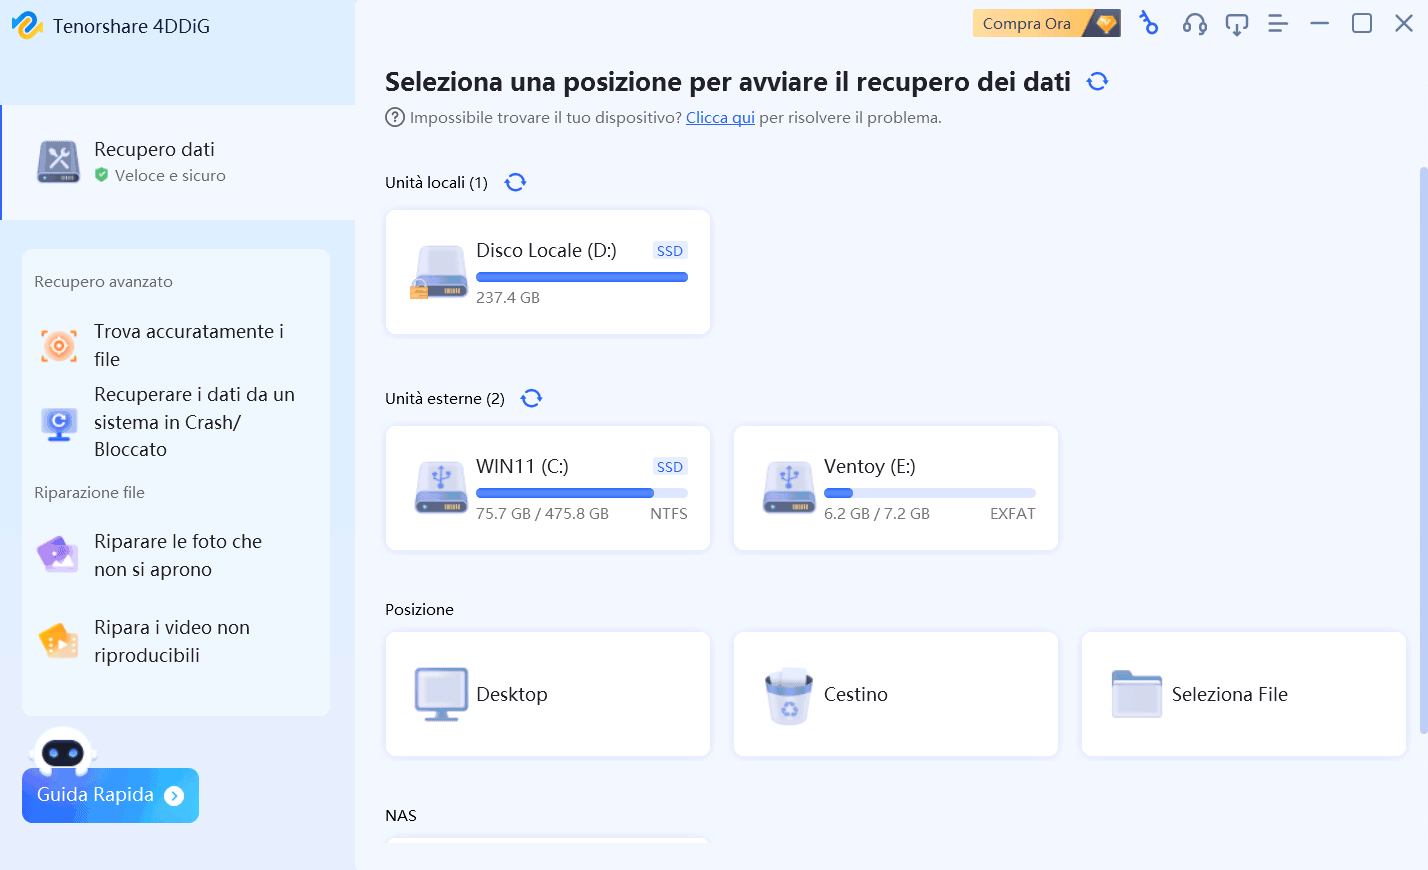Choose the Ventoy (E:) external drive
The image size is (1428, 870).
click(896, 488)
